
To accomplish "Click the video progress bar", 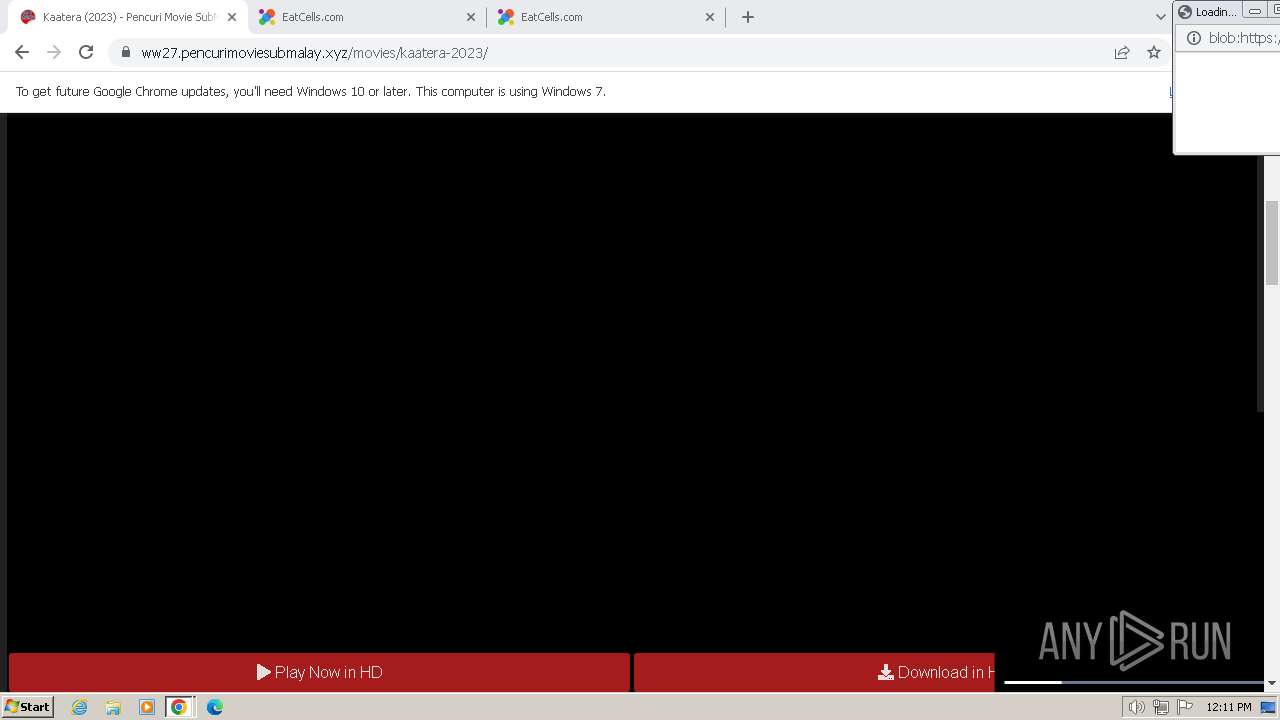I will click(x=1134, y=682).
